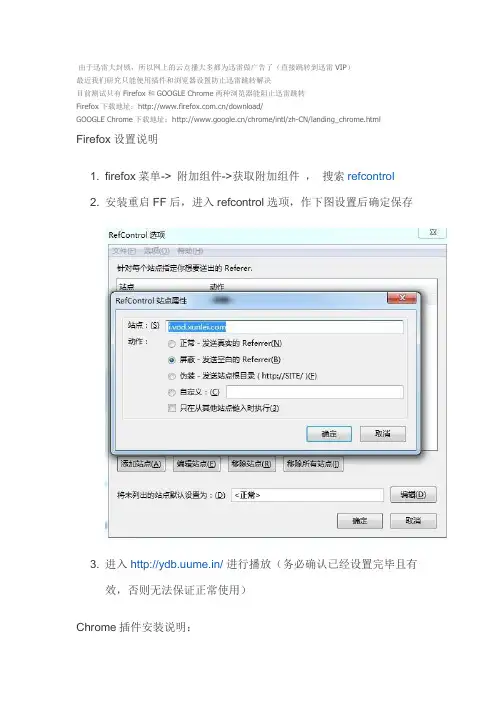The width and height of the screenshot is (496, 702).
Task: Enable the third-party requests only checkbox
Action: pos(171,408)
